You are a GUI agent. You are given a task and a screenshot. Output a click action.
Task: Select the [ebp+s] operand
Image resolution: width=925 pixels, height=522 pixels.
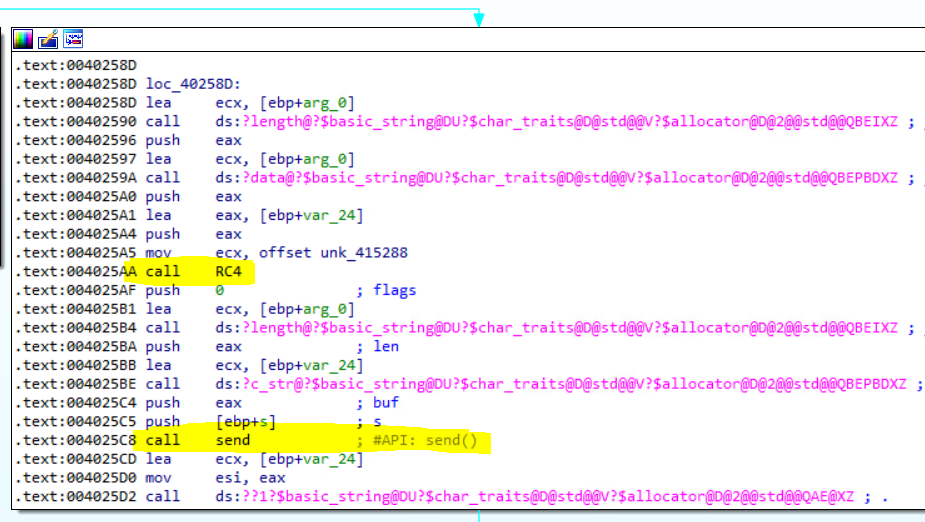245,421
